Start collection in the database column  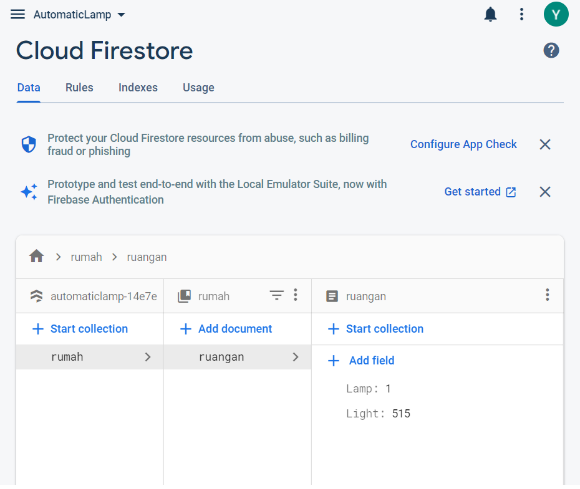click(x=80, y=329)
